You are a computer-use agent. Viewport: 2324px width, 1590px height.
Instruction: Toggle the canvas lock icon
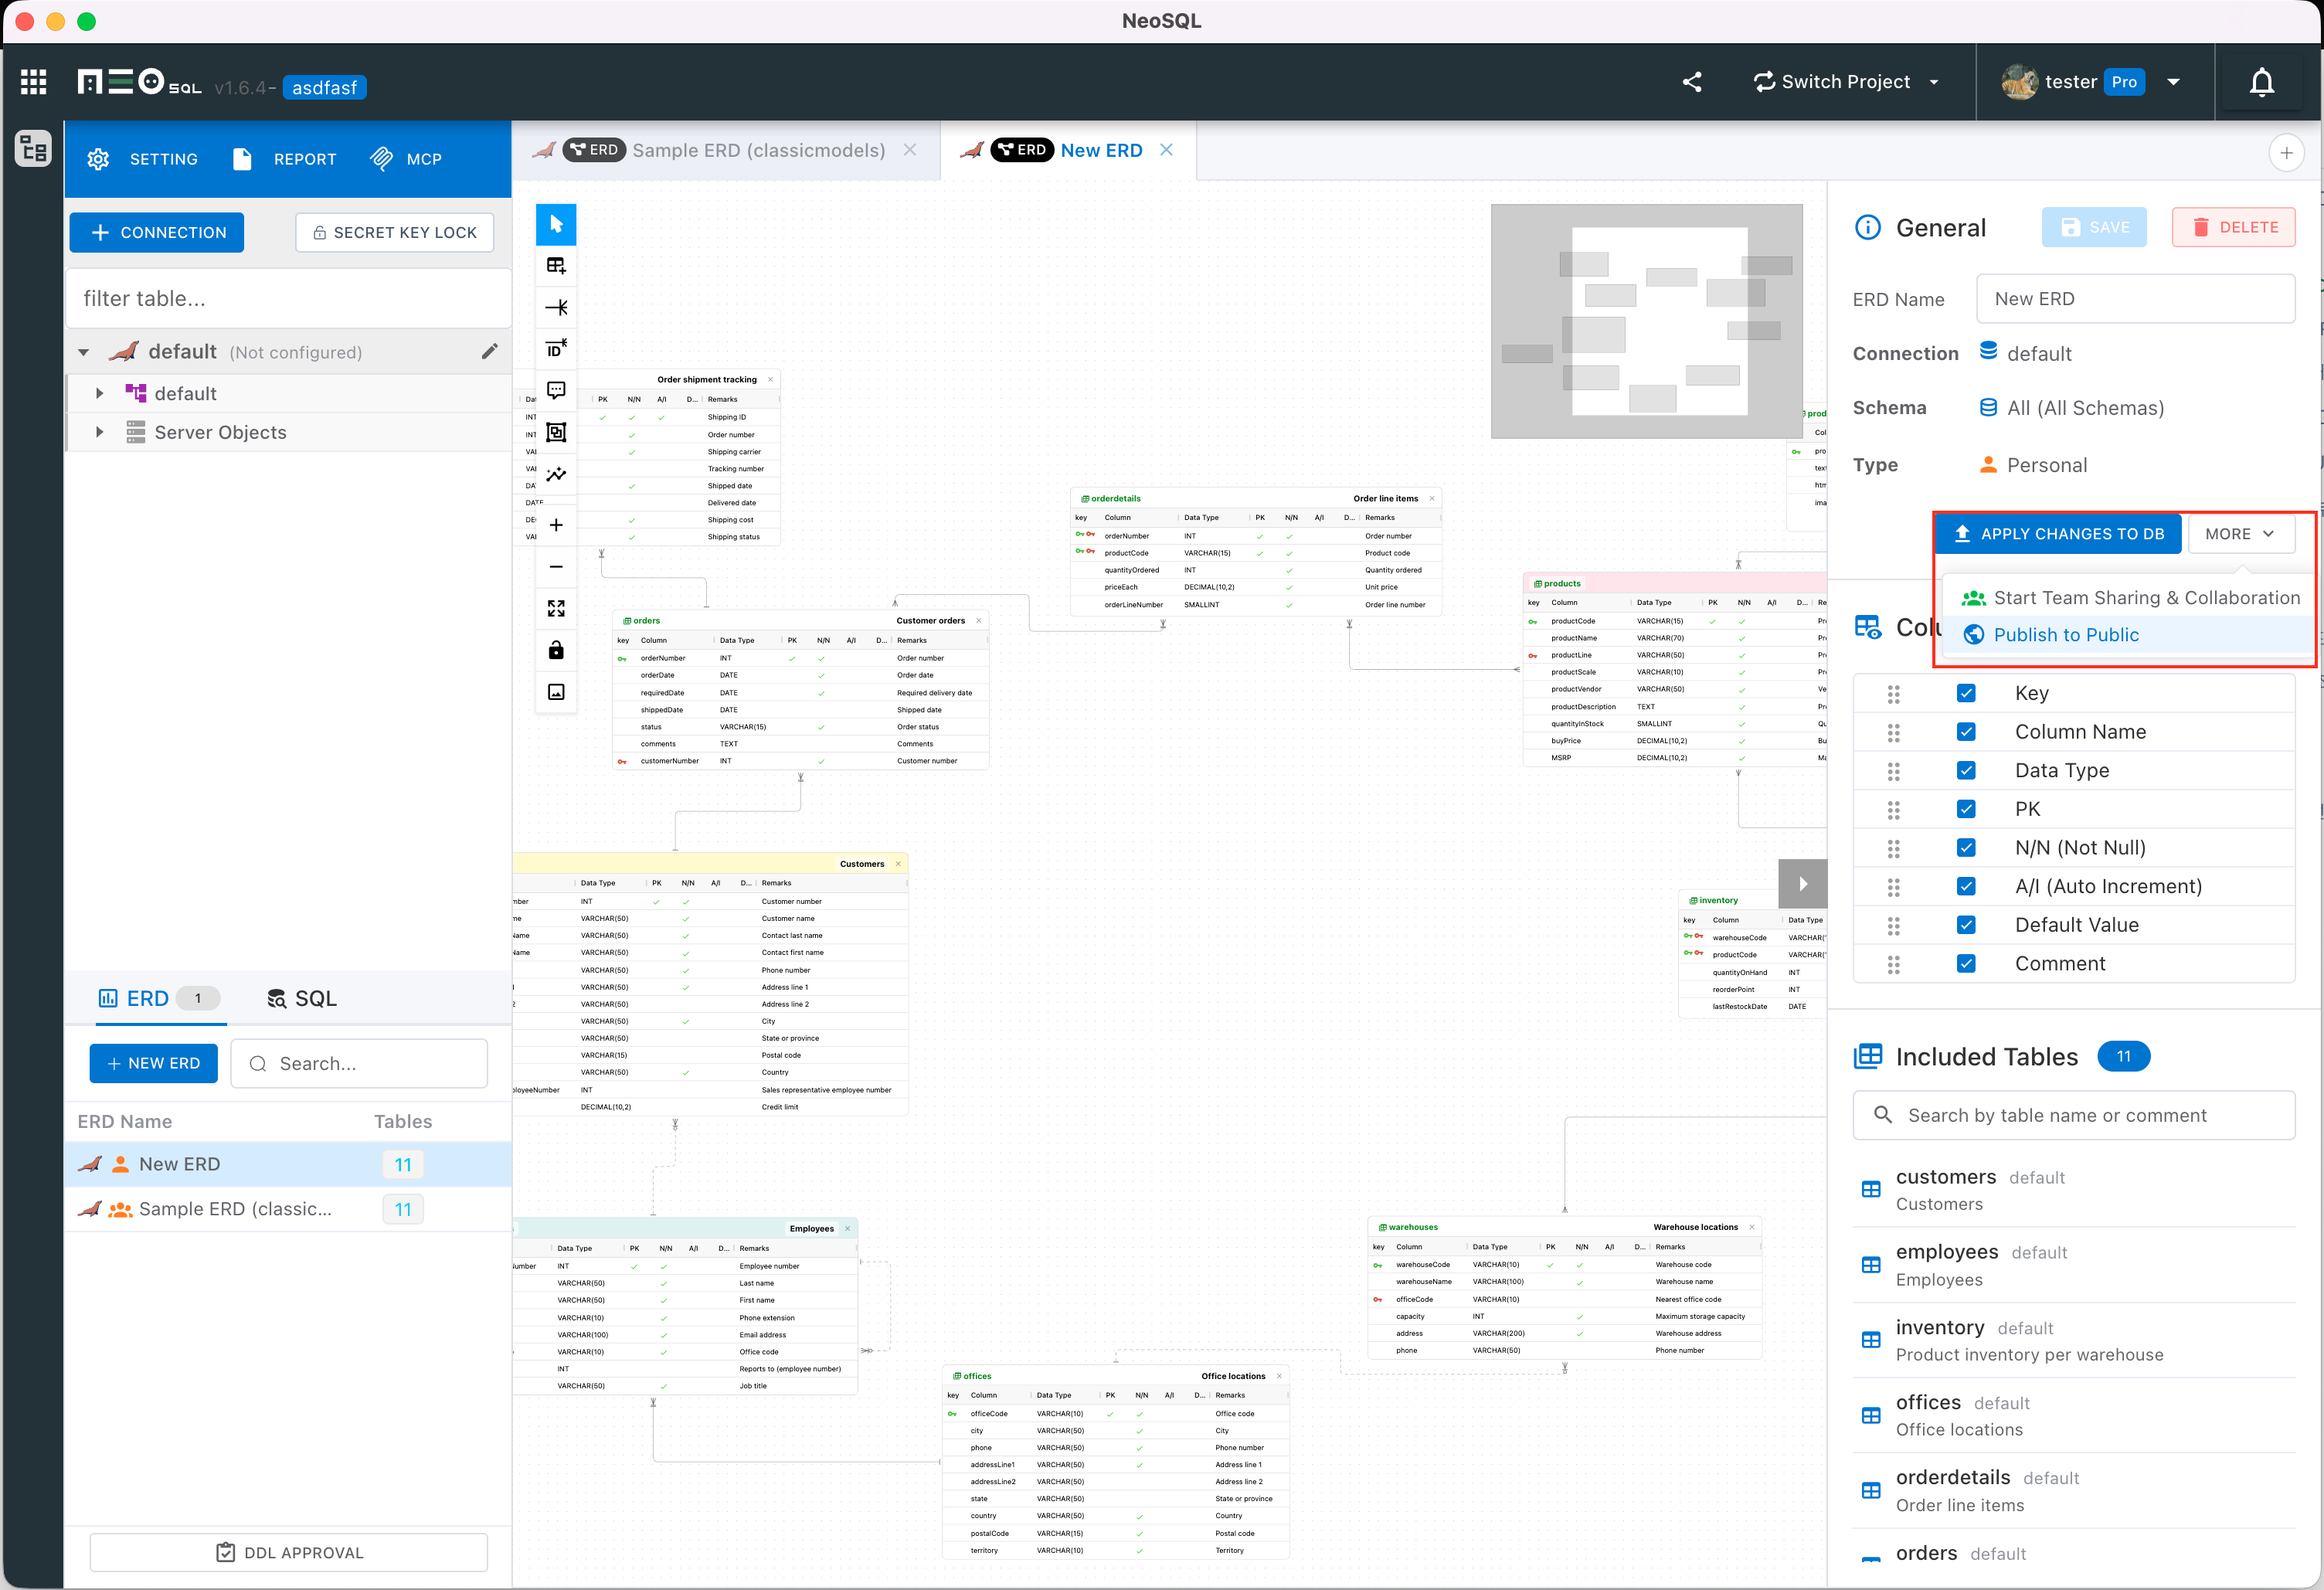tap(556, 650)
